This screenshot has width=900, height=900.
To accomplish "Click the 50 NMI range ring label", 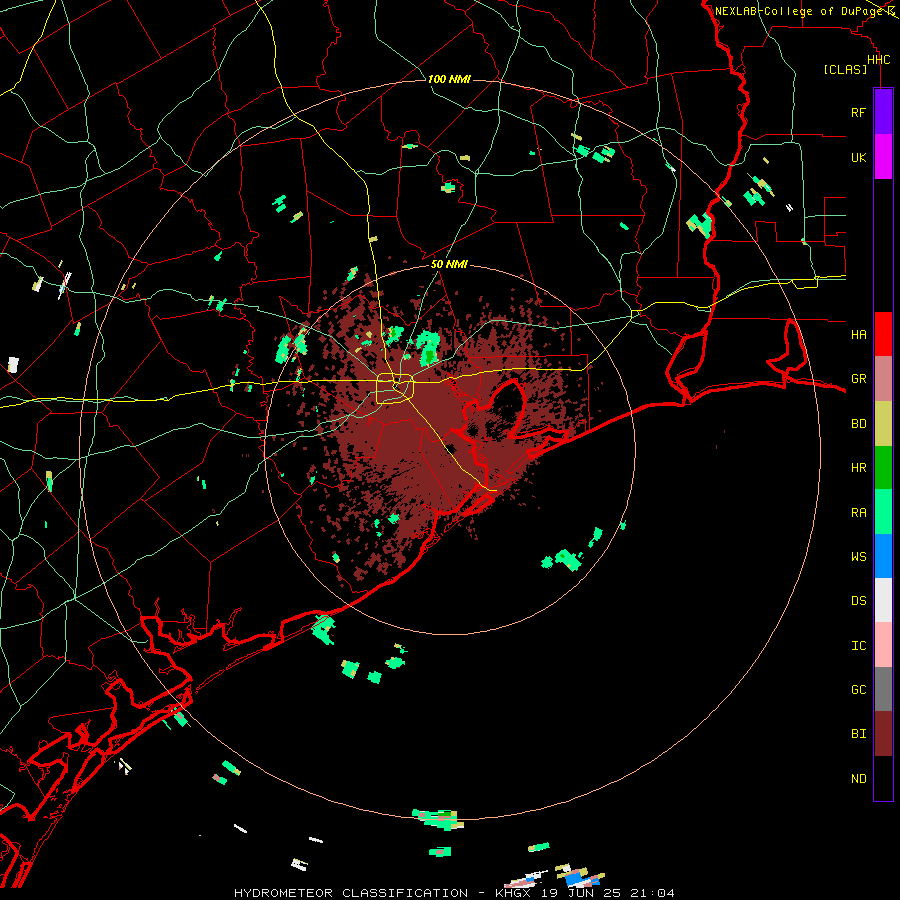I will (449, 265).
